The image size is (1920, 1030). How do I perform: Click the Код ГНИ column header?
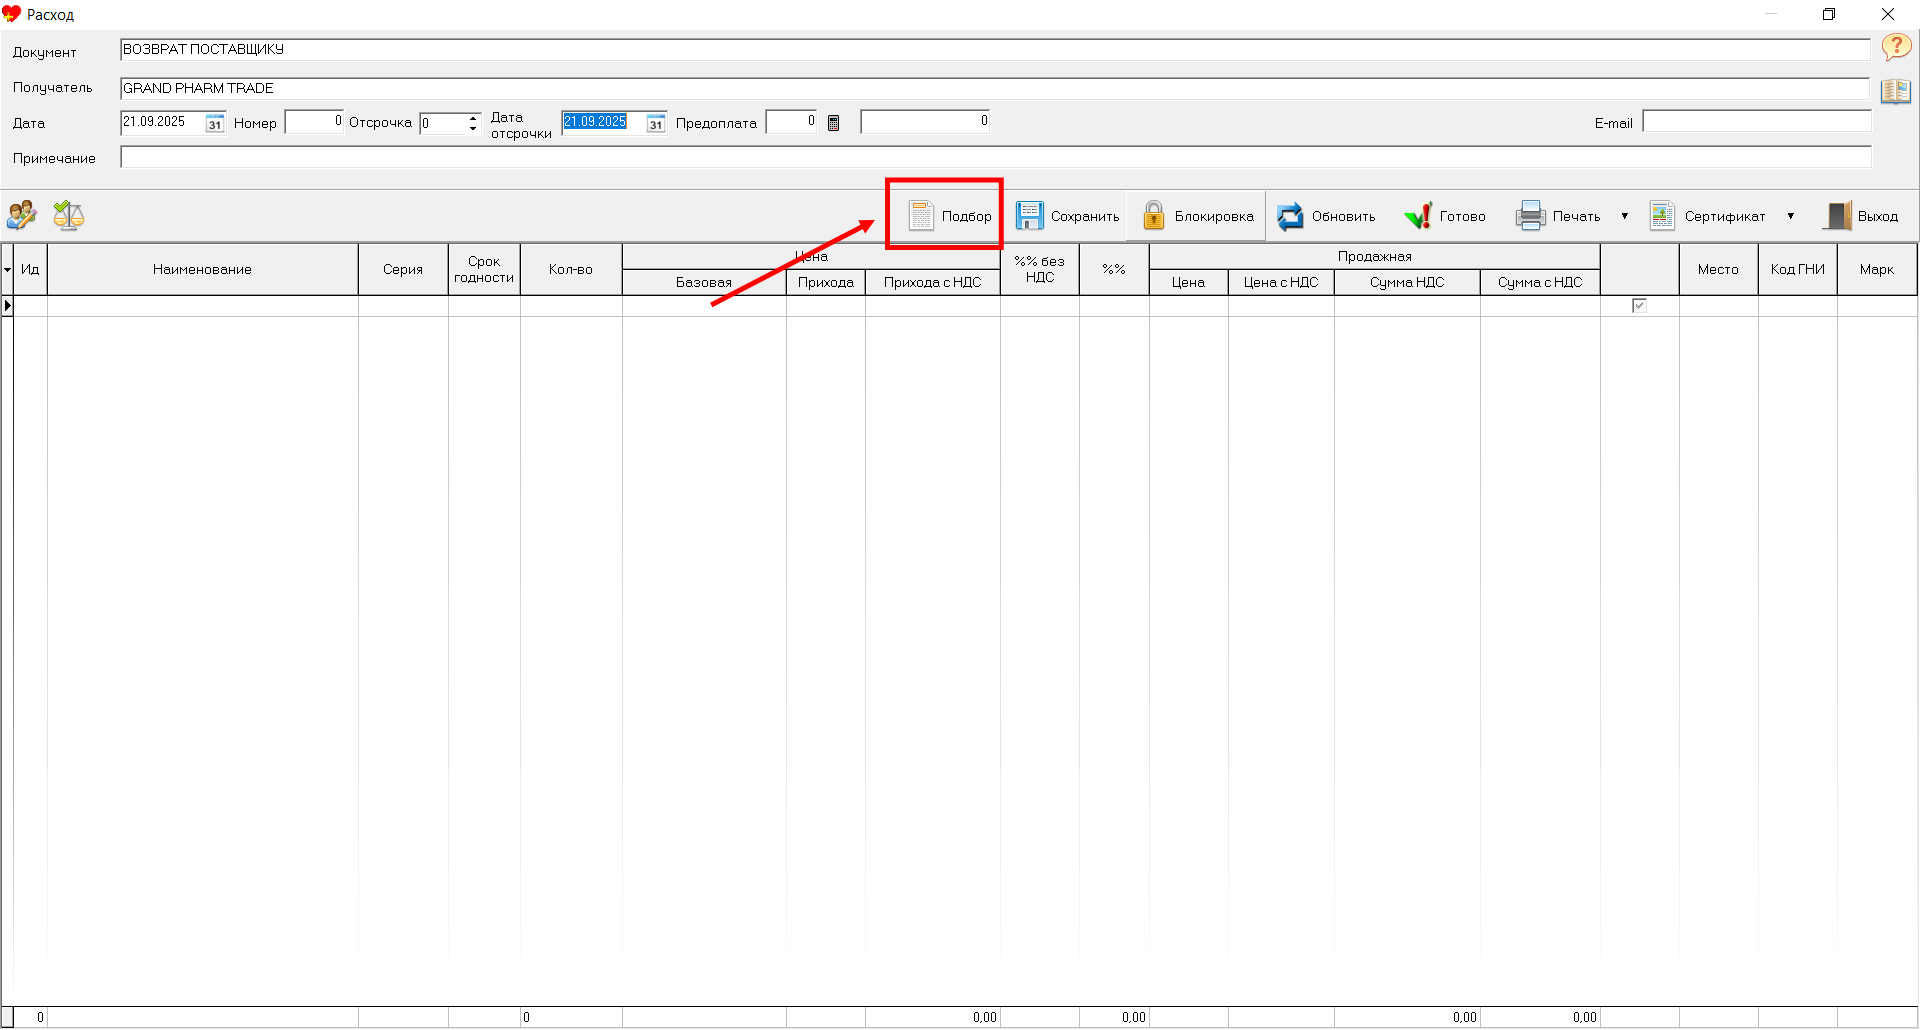click(1798, 270)
